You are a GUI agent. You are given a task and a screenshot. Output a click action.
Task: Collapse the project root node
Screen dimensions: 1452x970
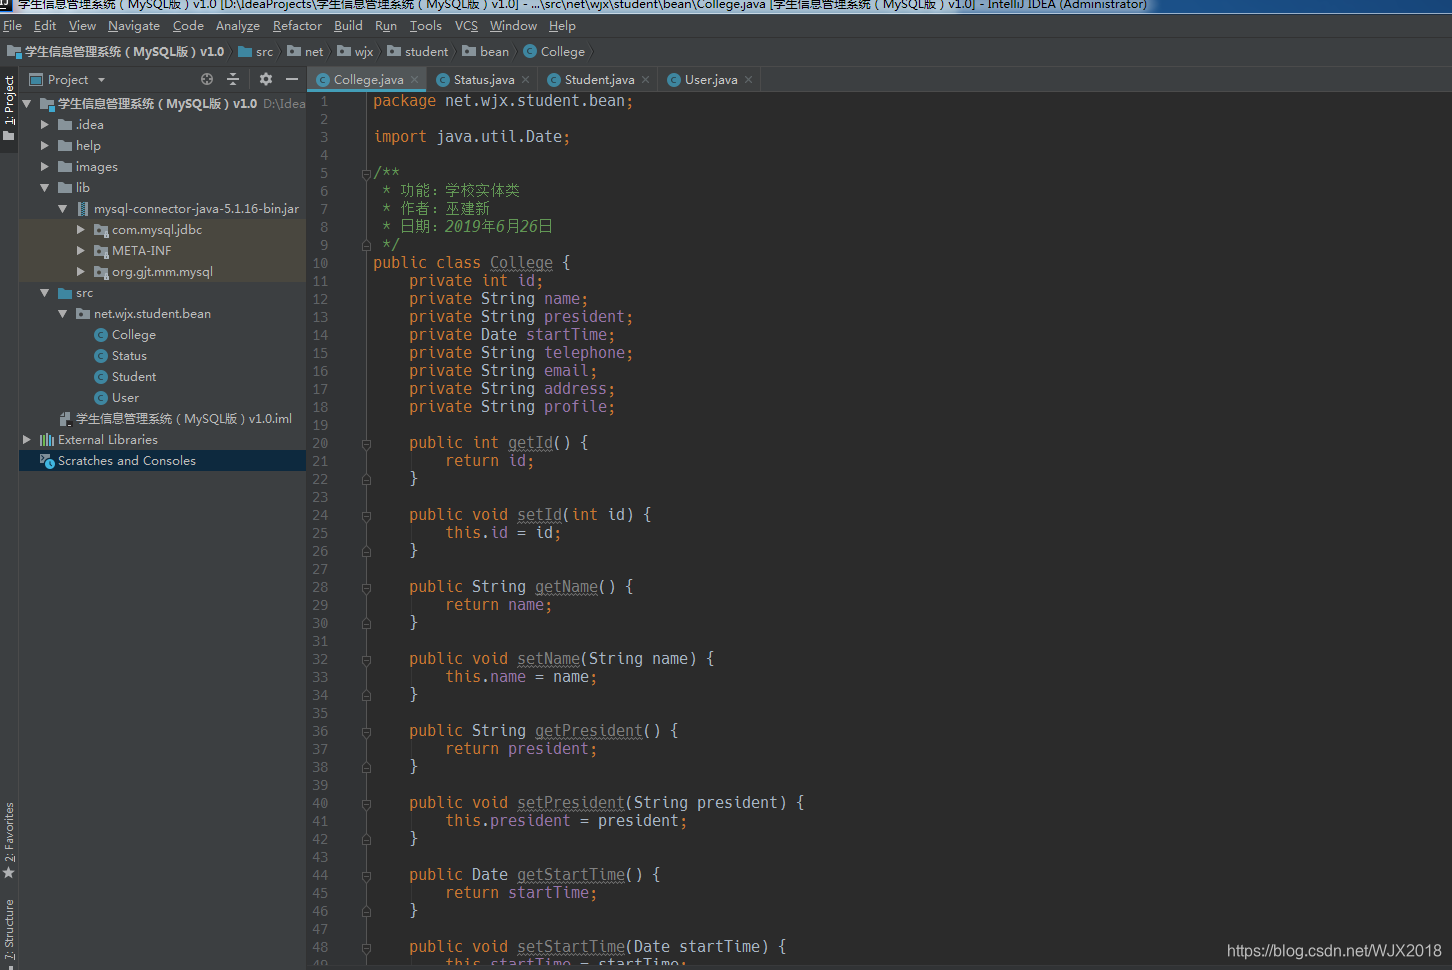[x=27, y=104]
